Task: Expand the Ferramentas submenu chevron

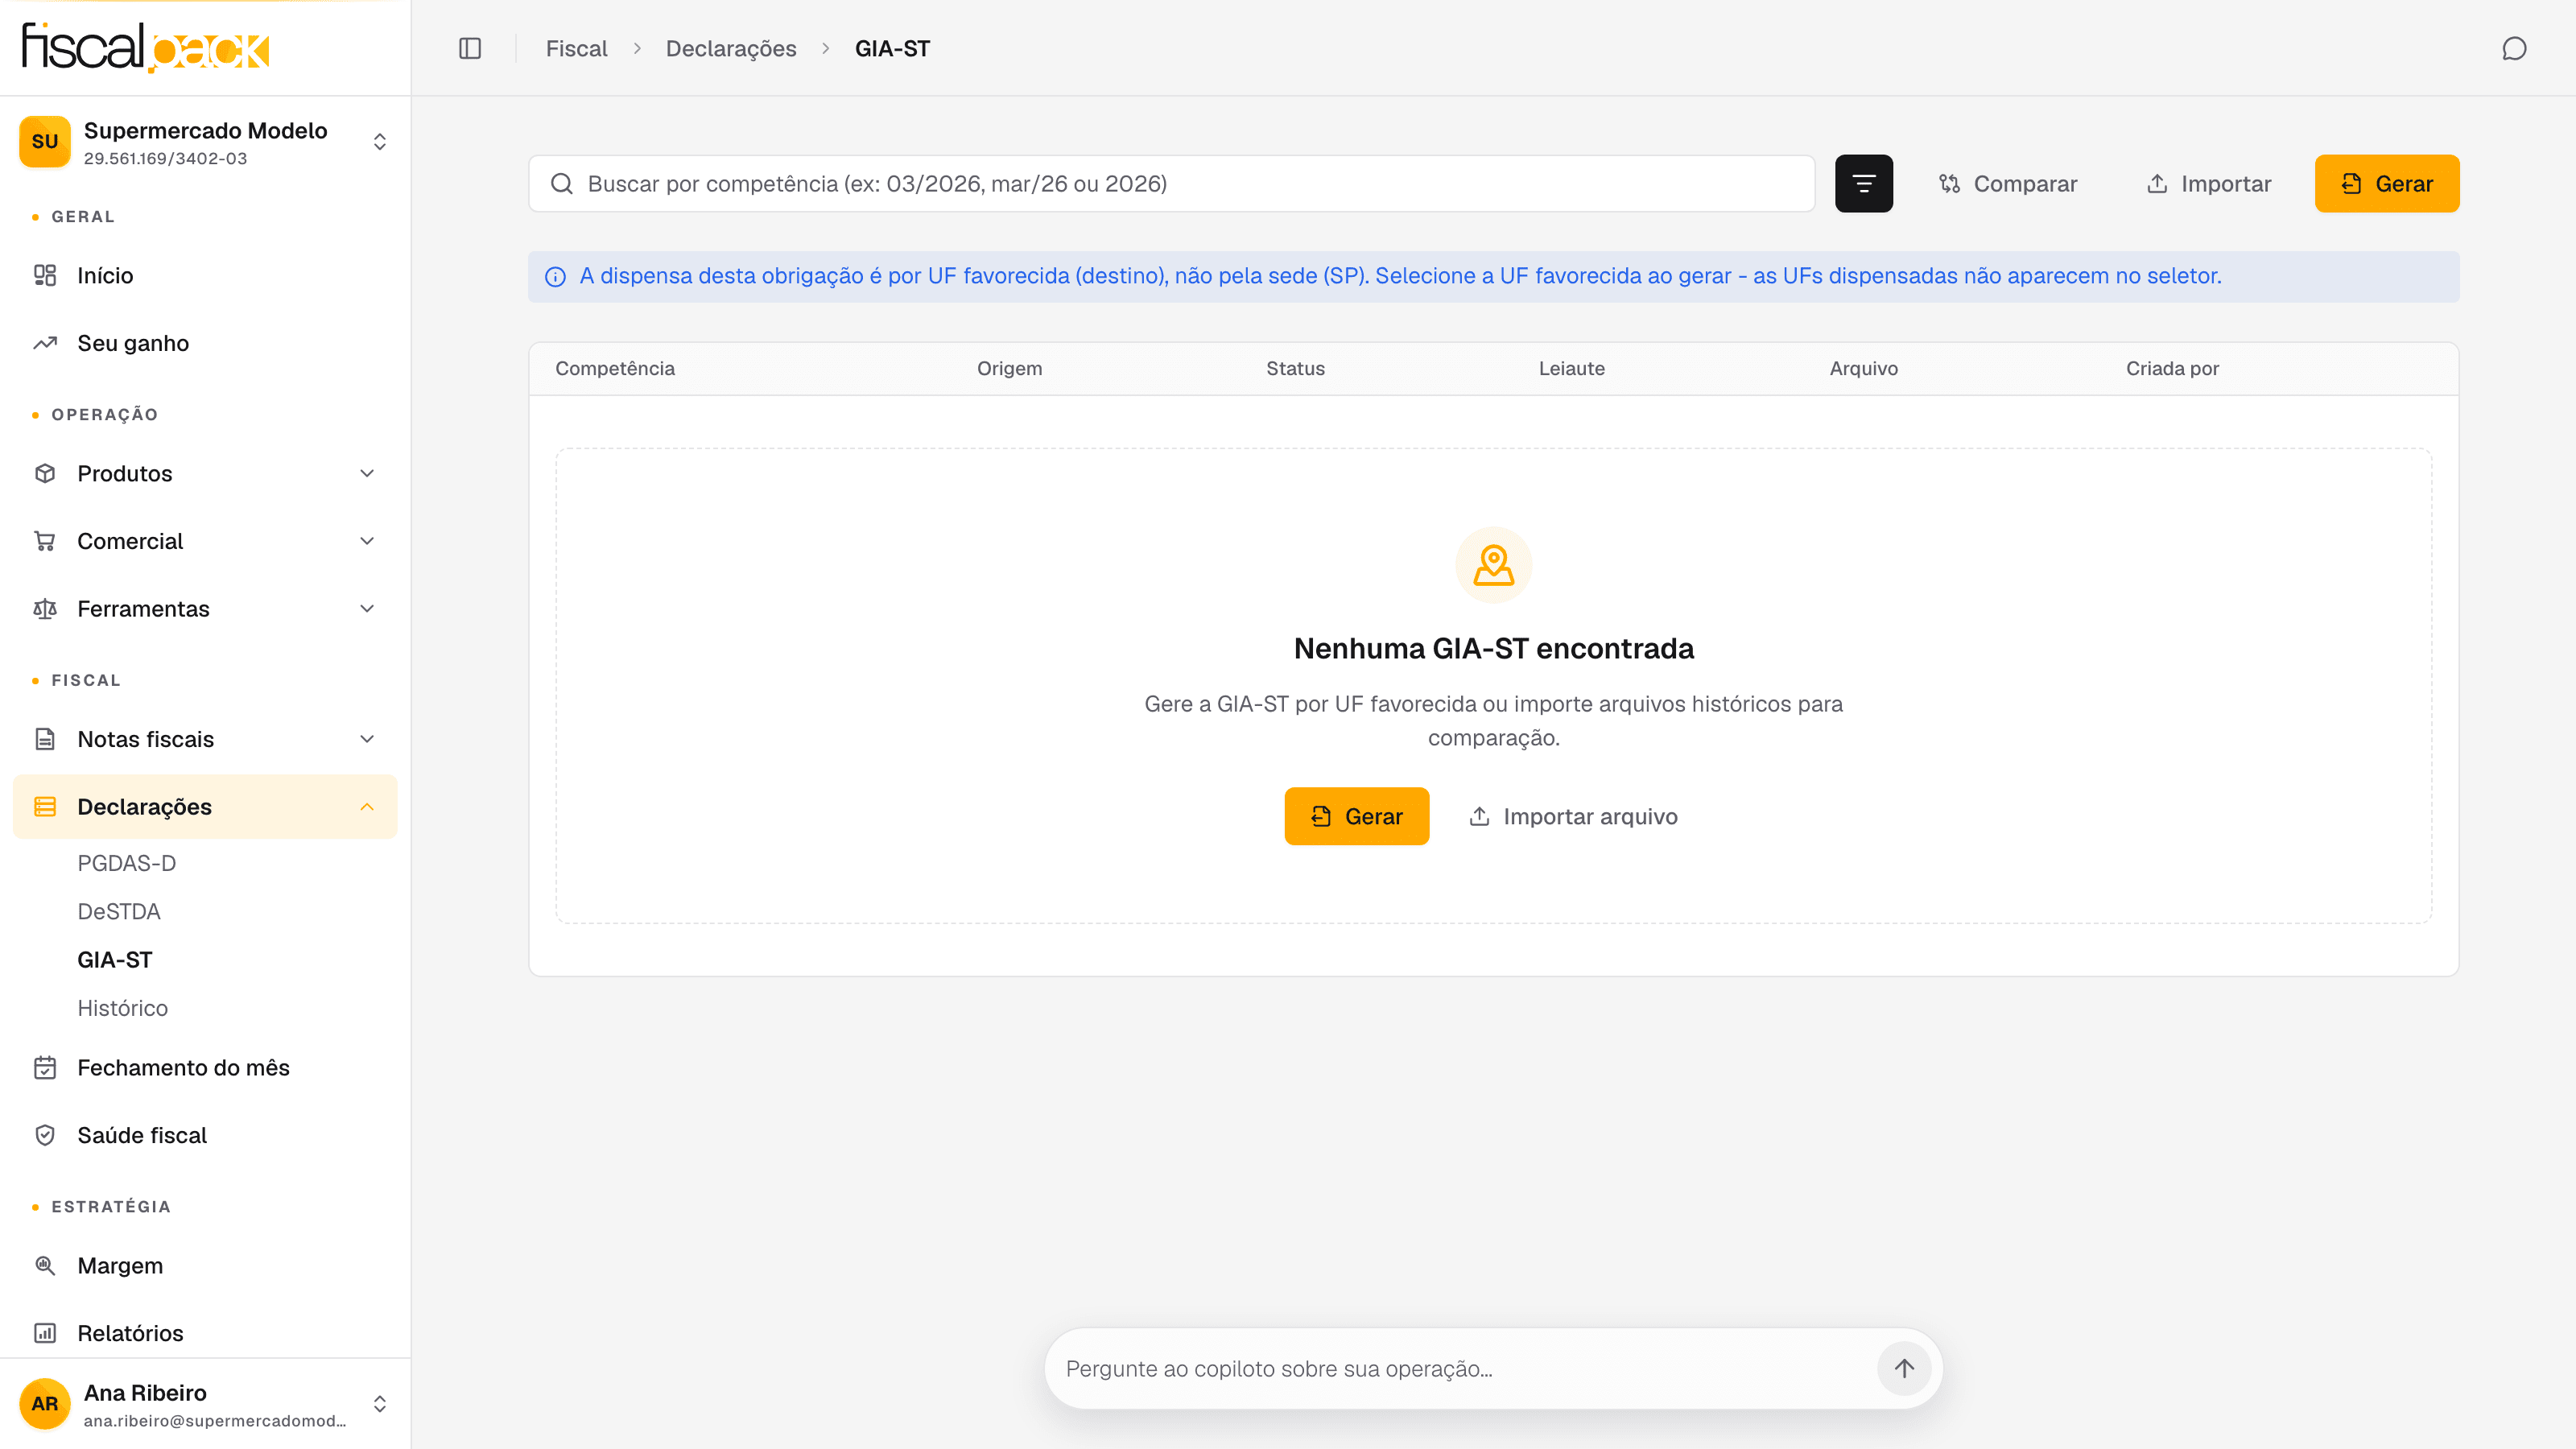Action: click(367, 609)
